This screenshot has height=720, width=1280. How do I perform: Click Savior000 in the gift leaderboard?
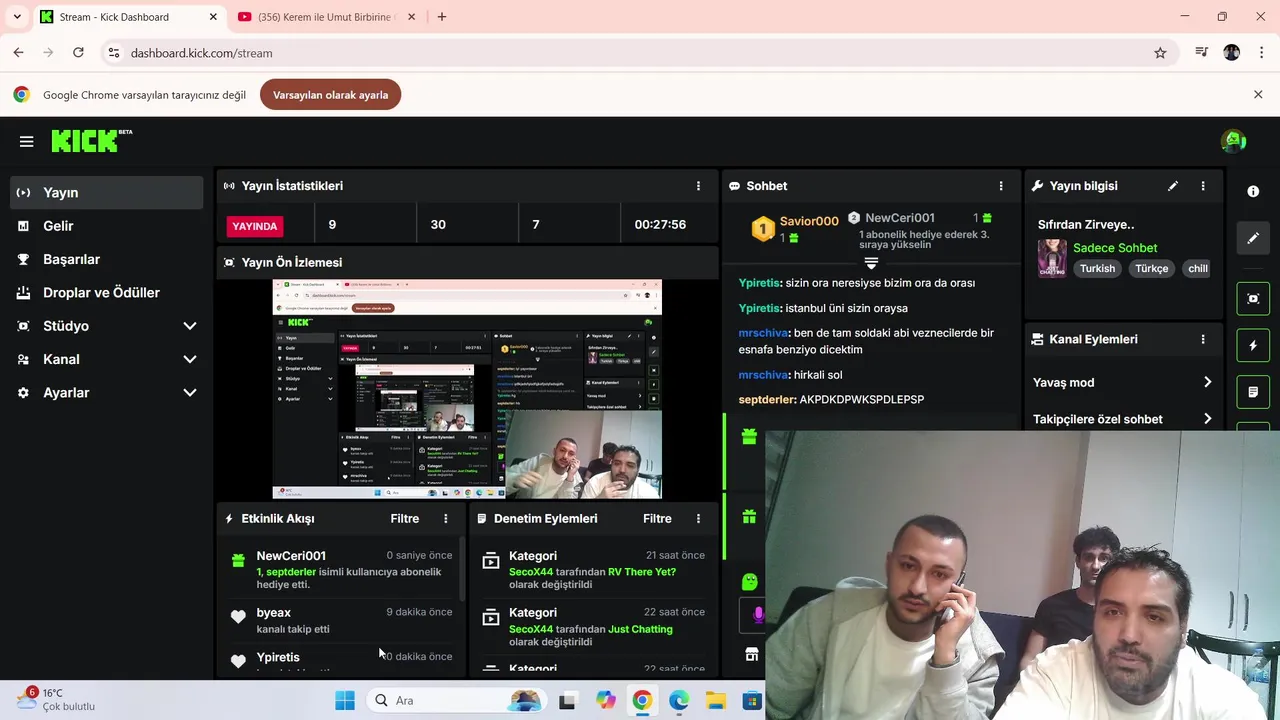[809, 221]
